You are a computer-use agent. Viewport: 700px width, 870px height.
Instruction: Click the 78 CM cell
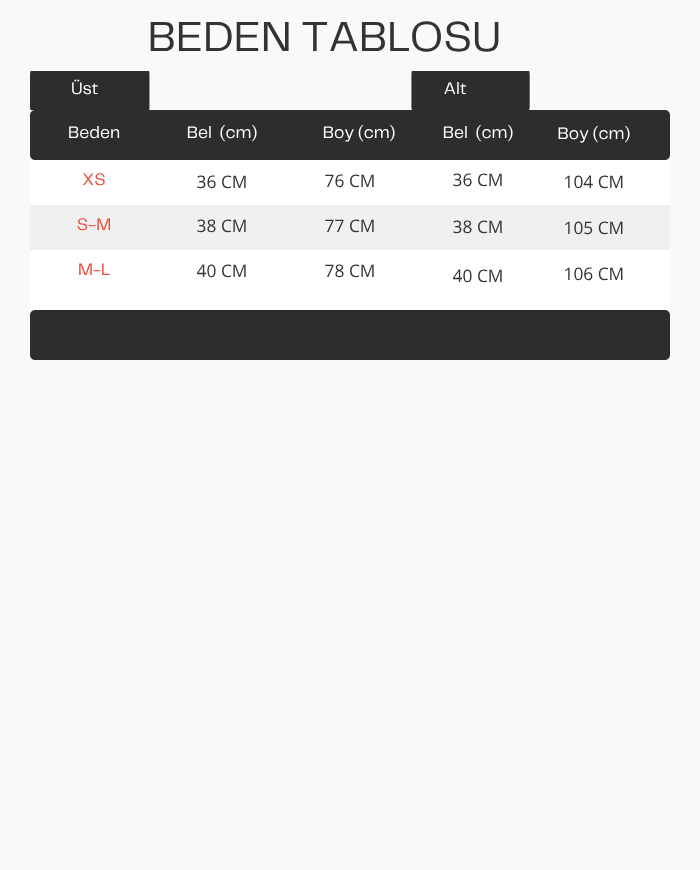(349, 271)
